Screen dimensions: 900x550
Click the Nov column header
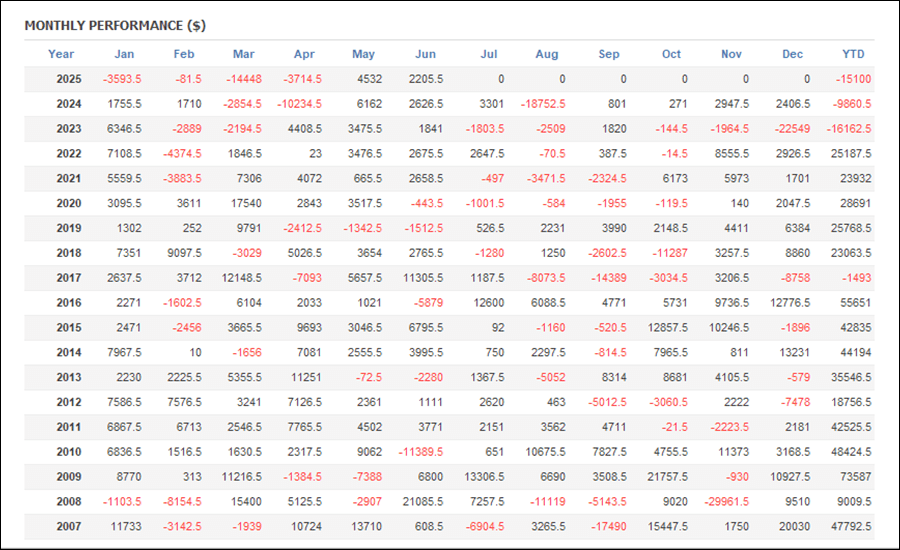click(x=731, y=54)
